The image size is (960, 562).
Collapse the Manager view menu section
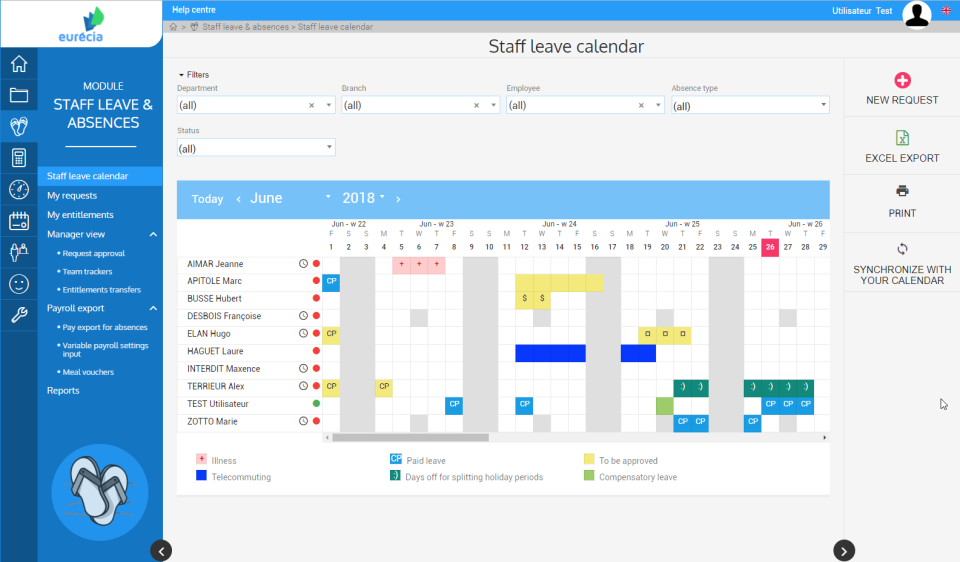pos(153,234)
